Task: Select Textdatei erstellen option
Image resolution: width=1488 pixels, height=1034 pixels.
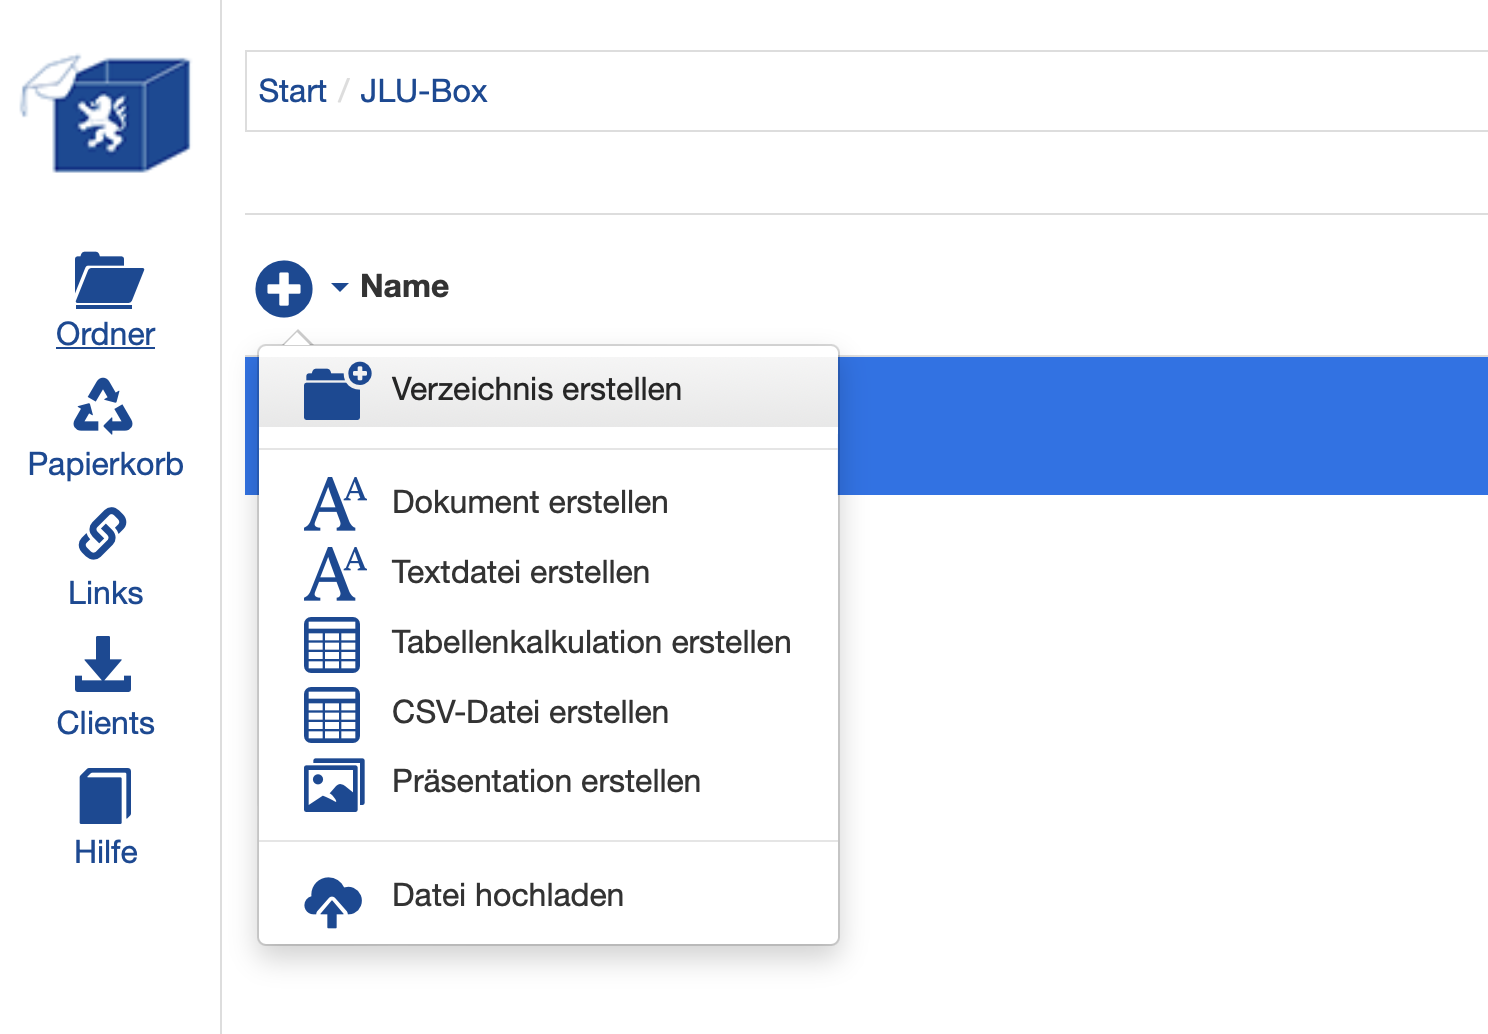Action: pyautogui.click(x=520, y=572)
